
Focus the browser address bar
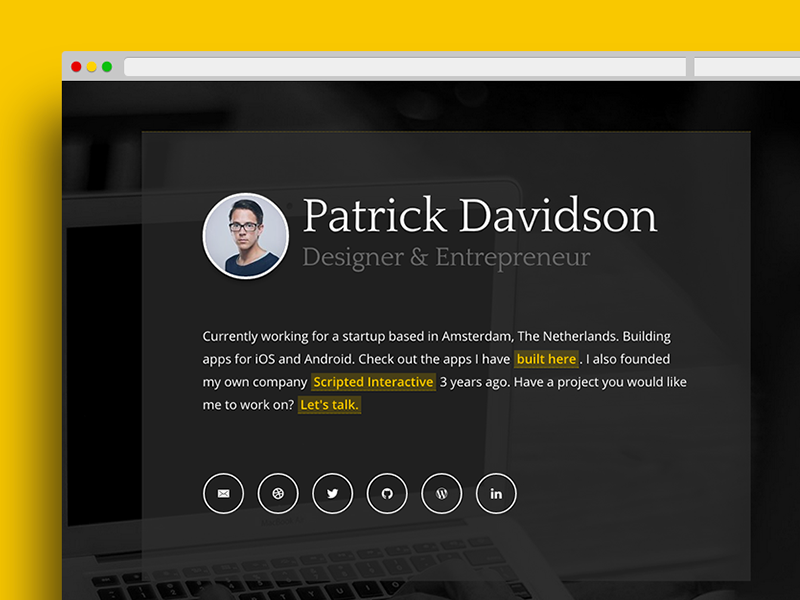coord(405,67)
